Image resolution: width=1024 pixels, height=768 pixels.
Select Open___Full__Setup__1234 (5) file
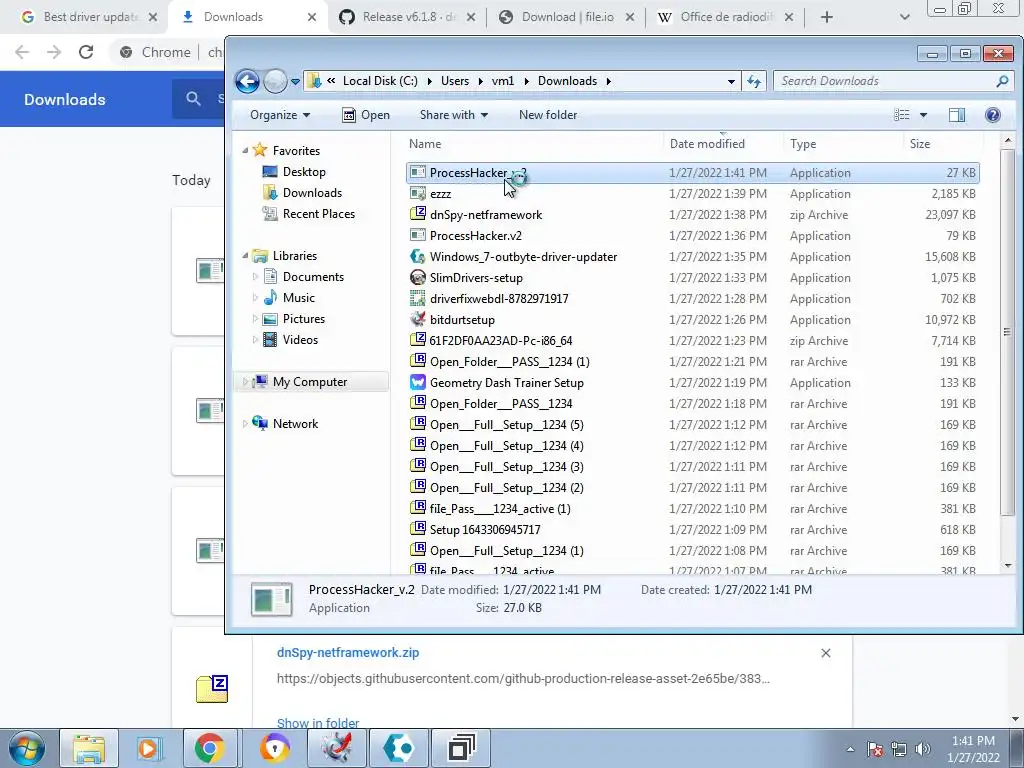(x=693, y=424)
